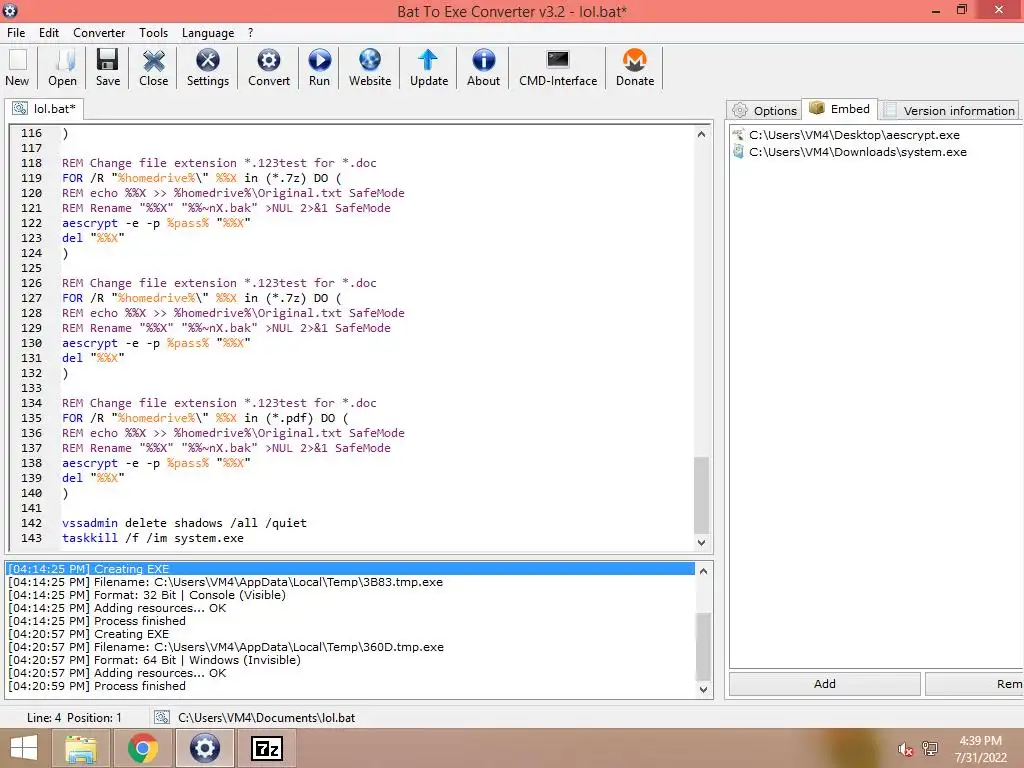
Task: Click the app icon in the title bar
Action: [10, 10]
